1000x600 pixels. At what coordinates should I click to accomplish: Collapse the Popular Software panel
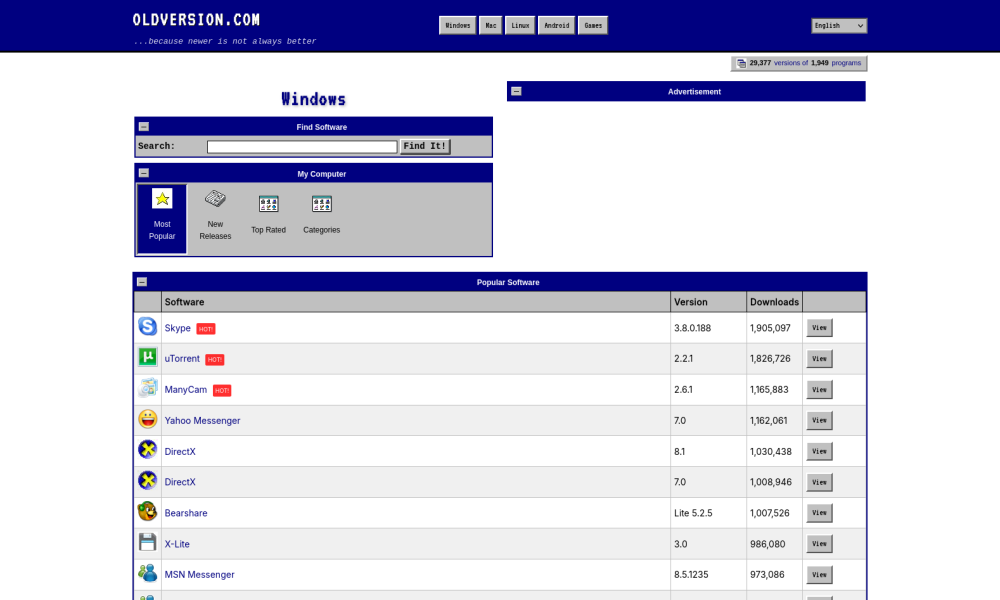[142, 282]
